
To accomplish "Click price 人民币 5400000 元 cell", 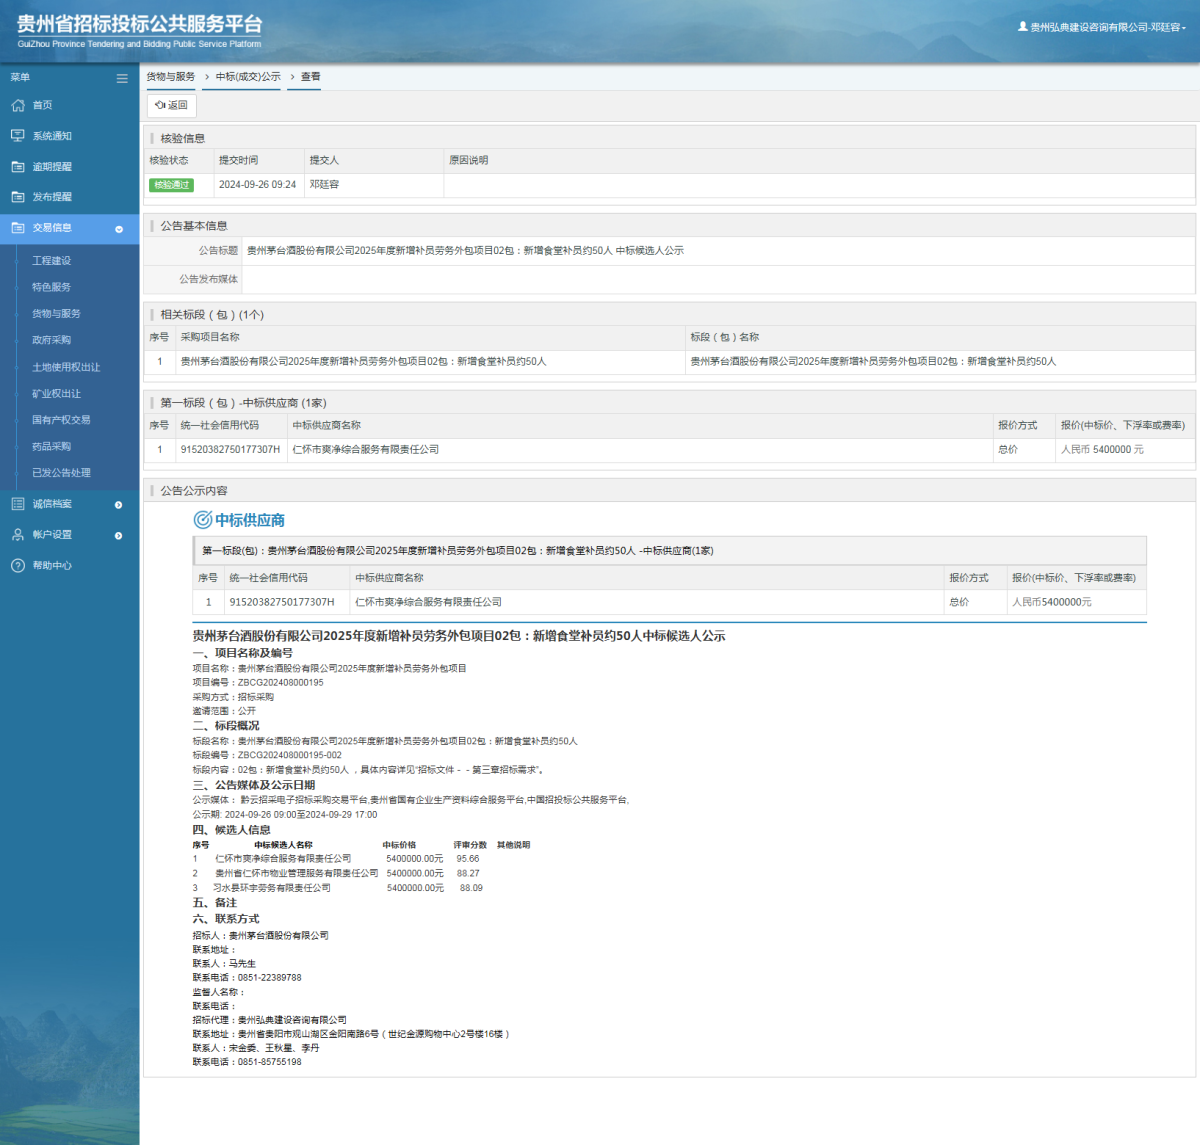I will pos(1102,450).
